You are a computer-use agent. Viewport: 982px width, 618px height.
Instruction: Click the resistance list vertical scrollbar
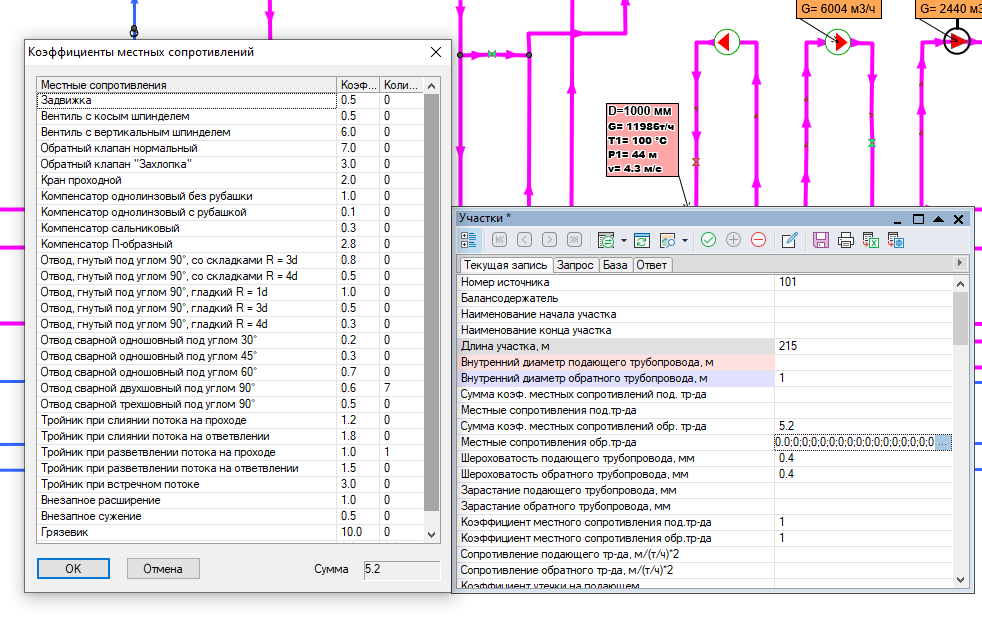[432, 300]
